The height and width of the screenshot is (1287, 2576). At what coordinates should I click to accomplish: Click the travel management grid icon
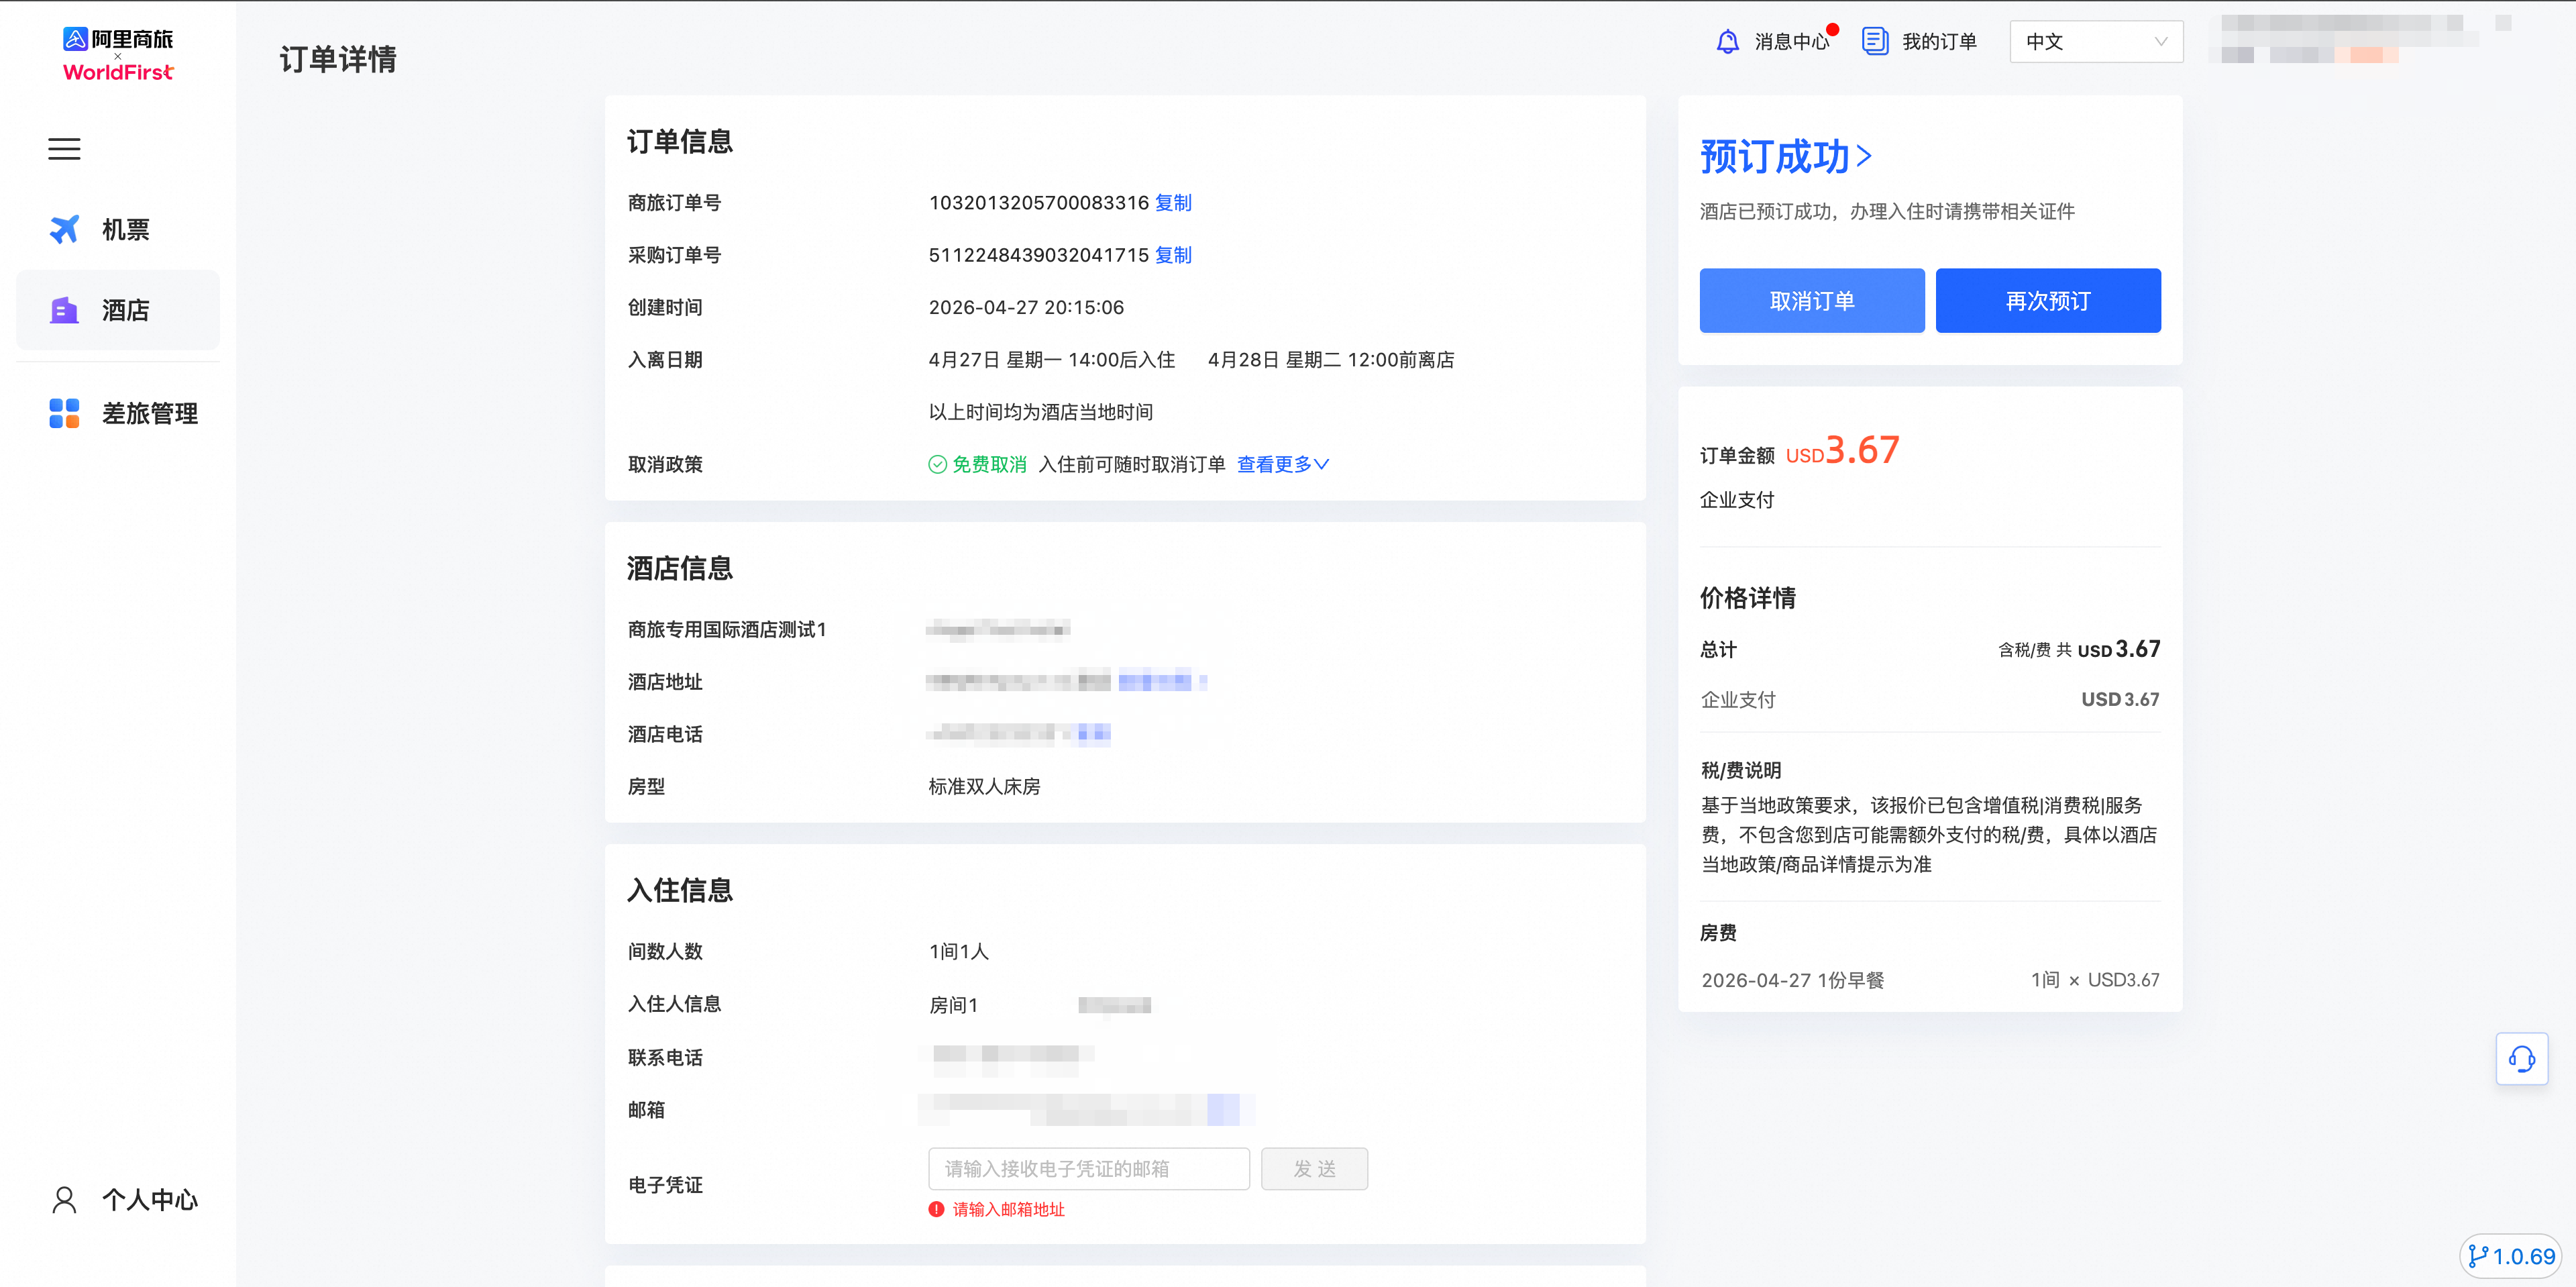pyautogui.click(x=64, y=413)
